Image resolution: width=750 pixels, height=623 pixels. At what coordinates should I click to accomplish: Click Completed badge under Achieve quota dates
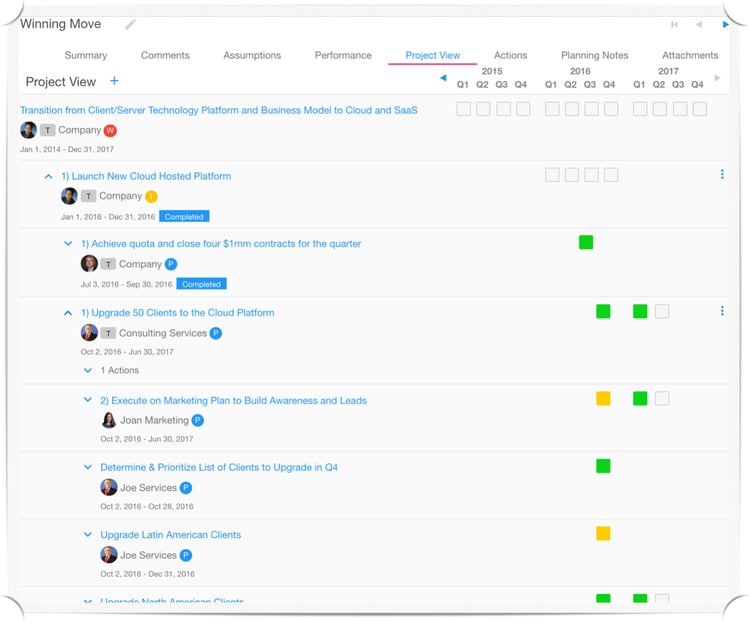point(201,284)
